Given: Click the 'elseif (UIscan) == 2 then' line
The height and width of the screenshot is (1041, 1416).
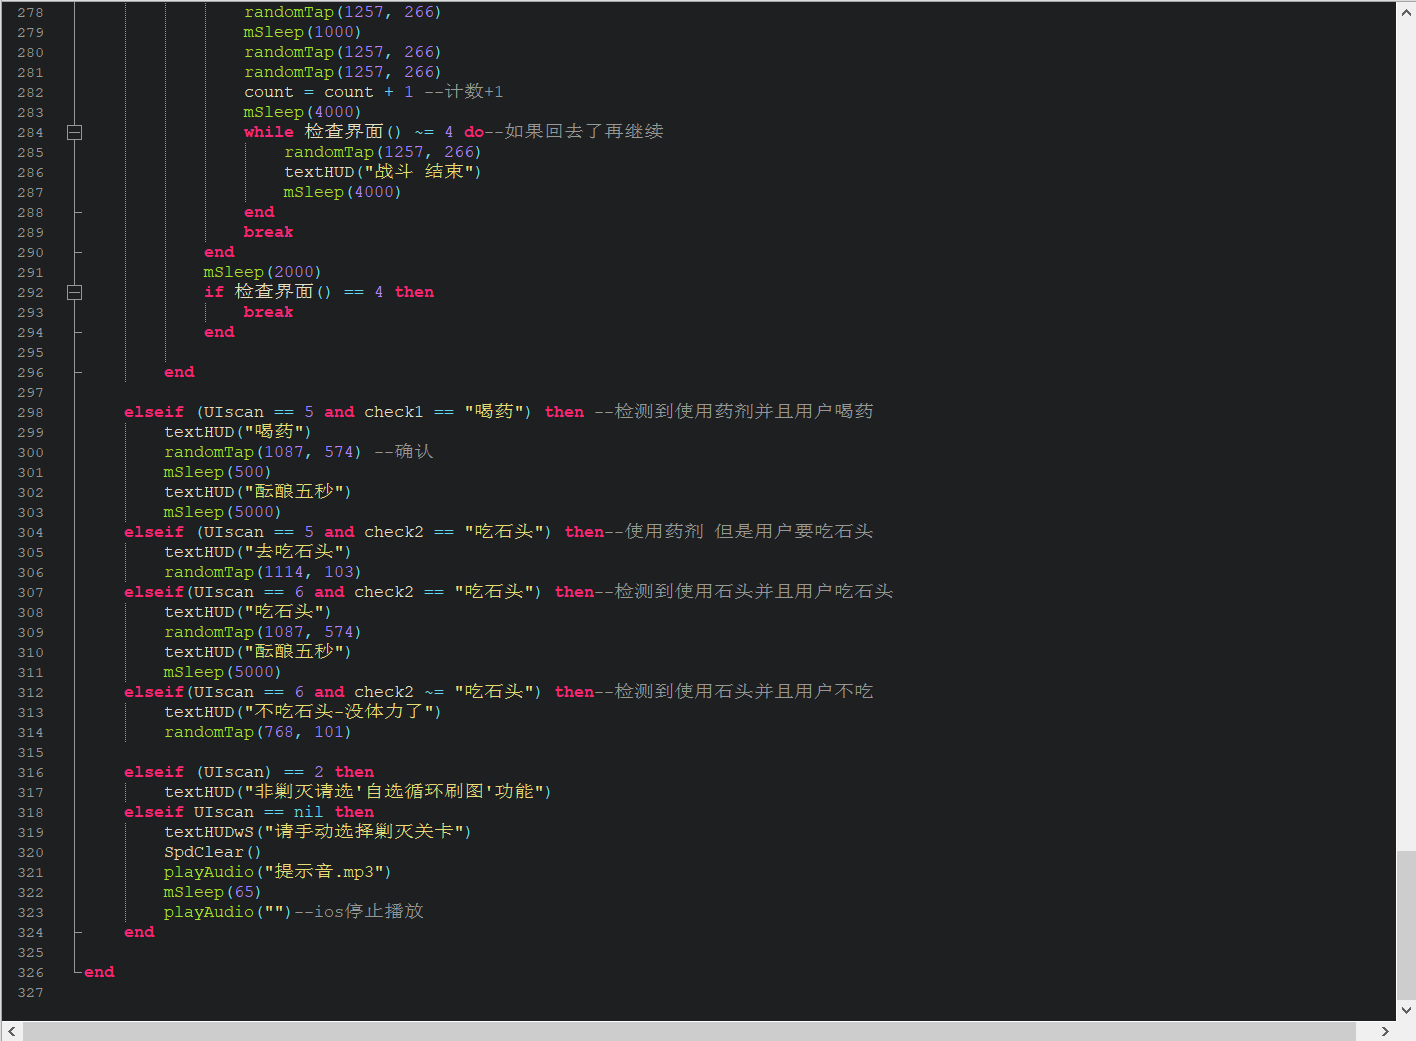Looking at the screenshot, I should tap(249, 772).
